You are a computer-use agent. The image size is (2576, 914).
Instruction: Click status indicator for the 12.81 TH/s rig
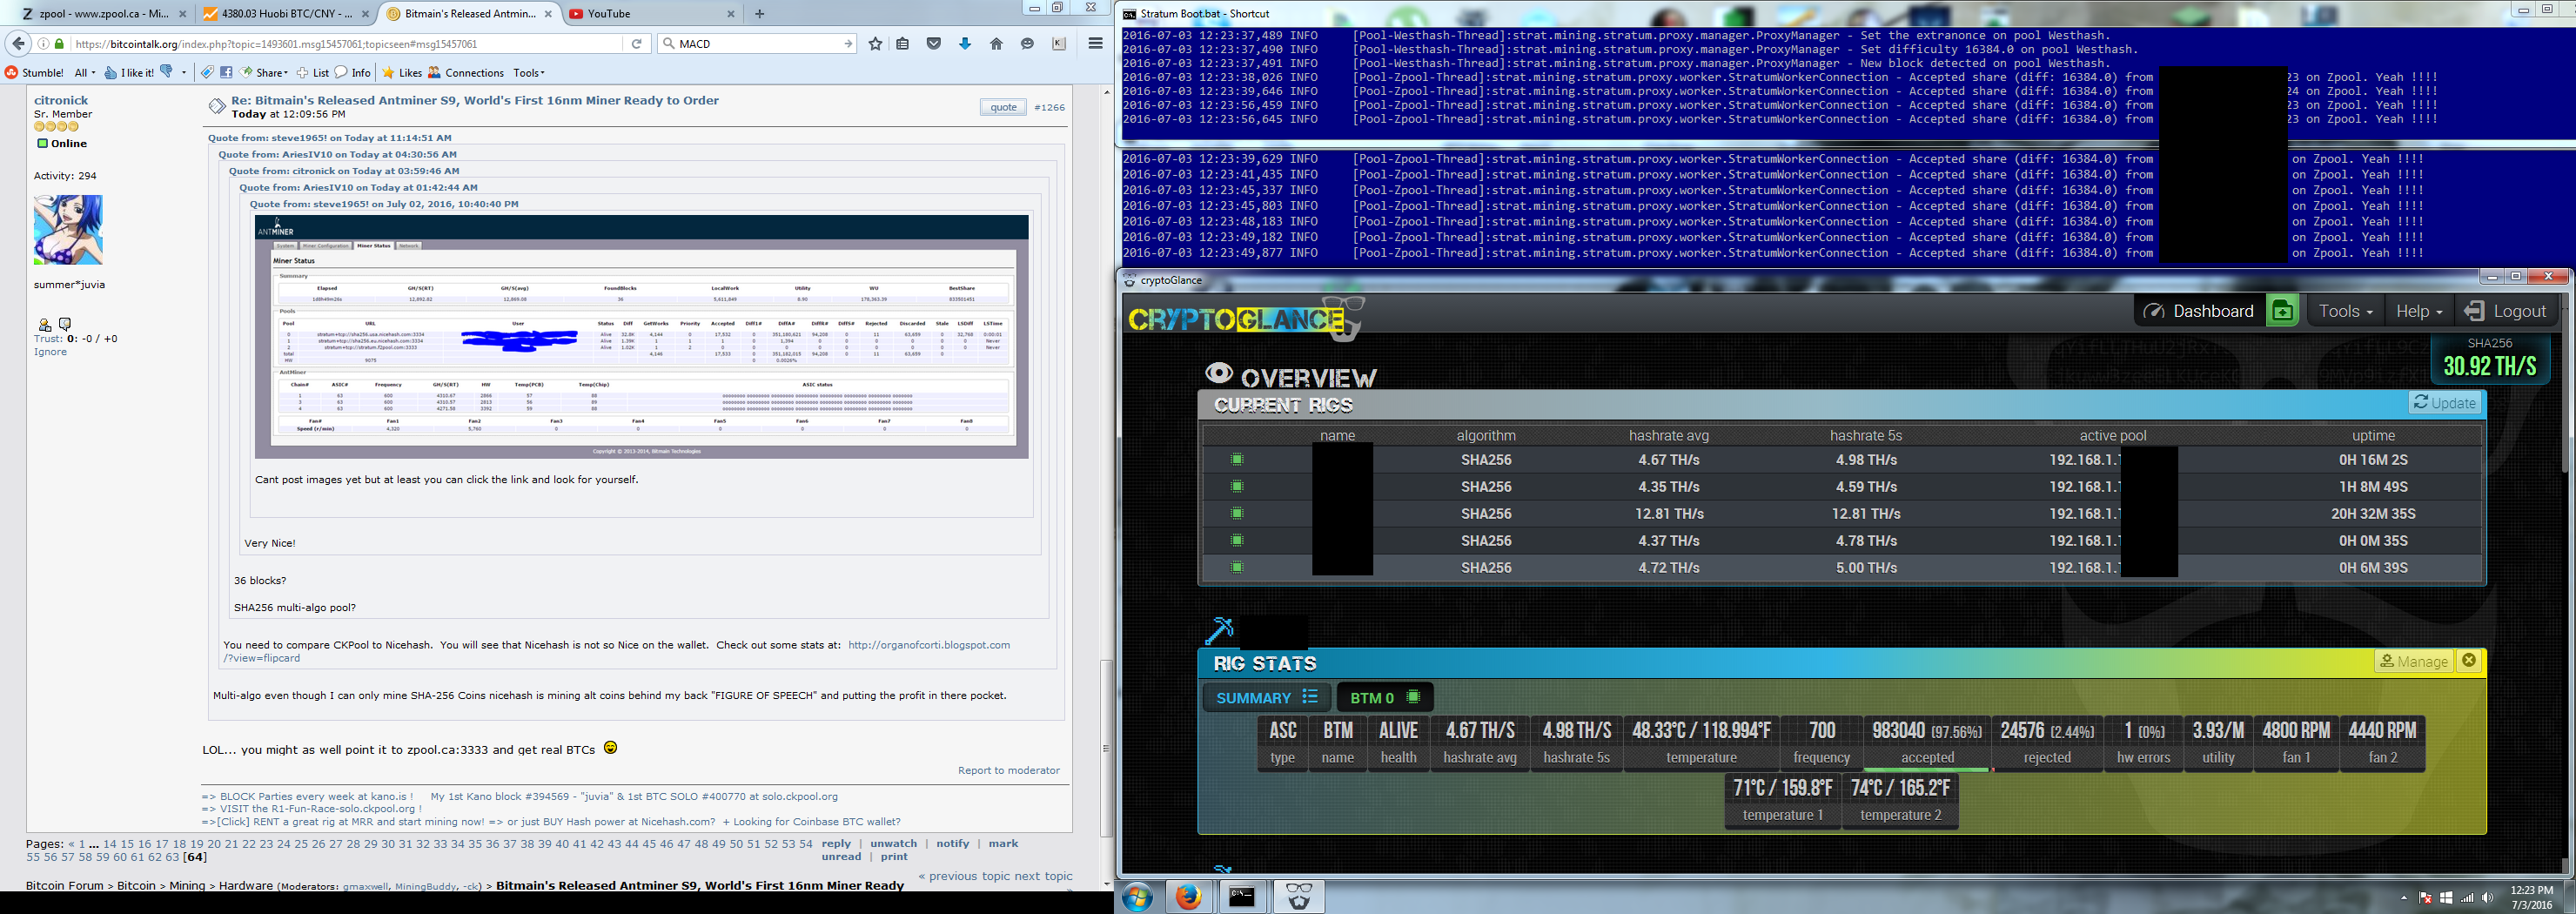pyautogui.click(x=1237, y=514)
